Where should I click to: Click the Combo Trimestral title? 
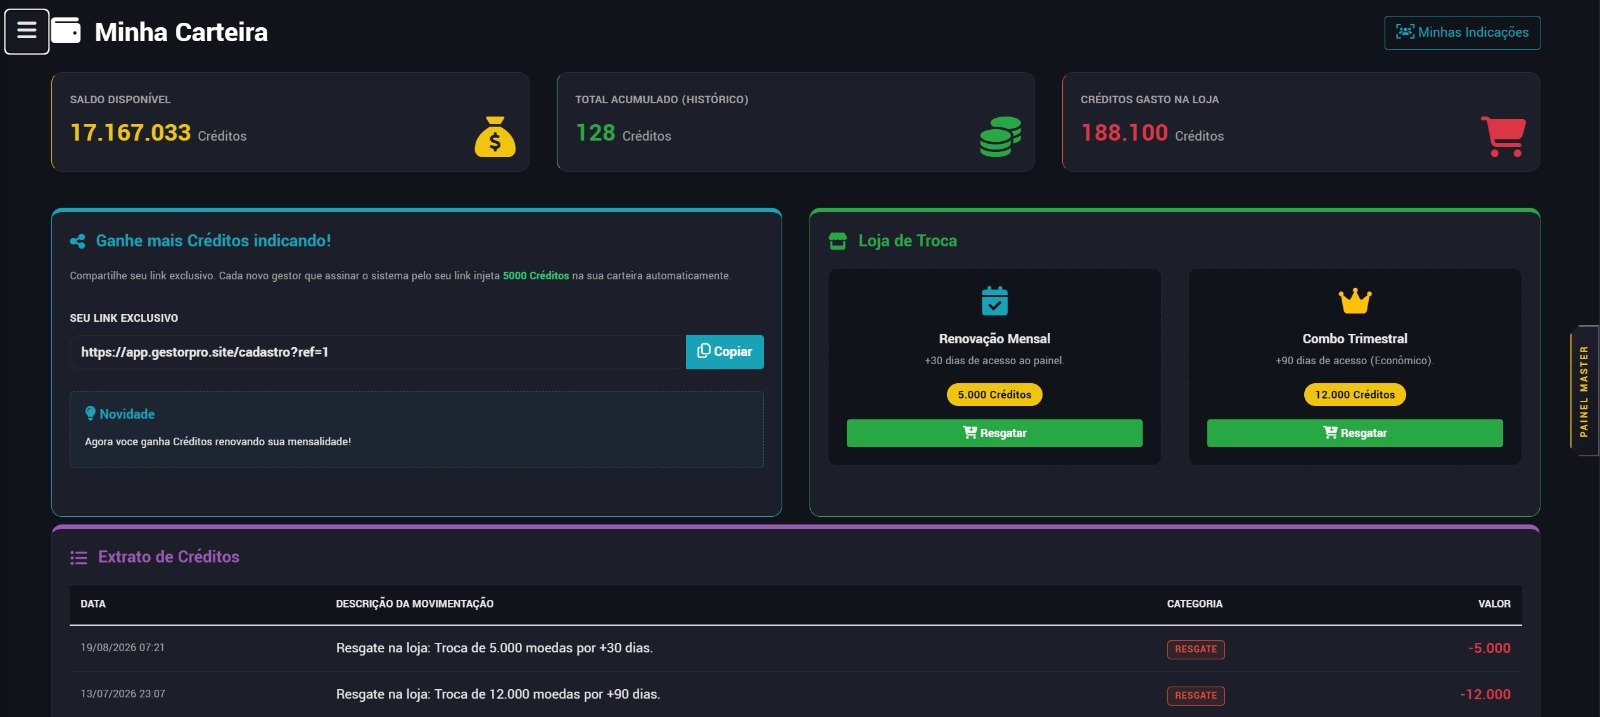click(1354, 339)
